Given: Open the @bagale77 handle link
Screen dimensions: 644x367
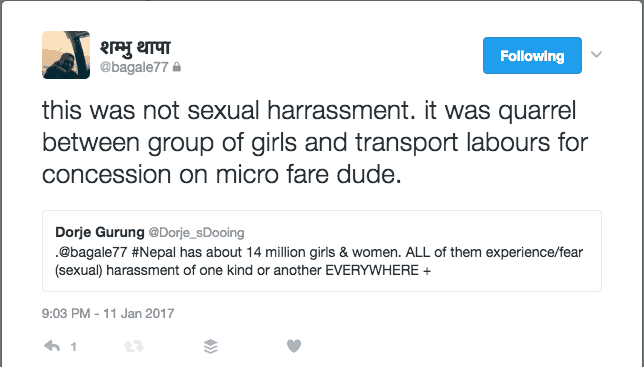Looking at the screenshot, I should coord(134,67).
